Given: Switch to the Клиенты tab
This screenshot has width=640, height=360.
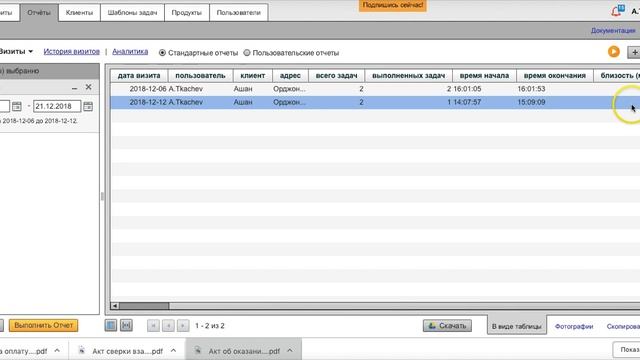Looking at the screenshot, I should 79,12.
